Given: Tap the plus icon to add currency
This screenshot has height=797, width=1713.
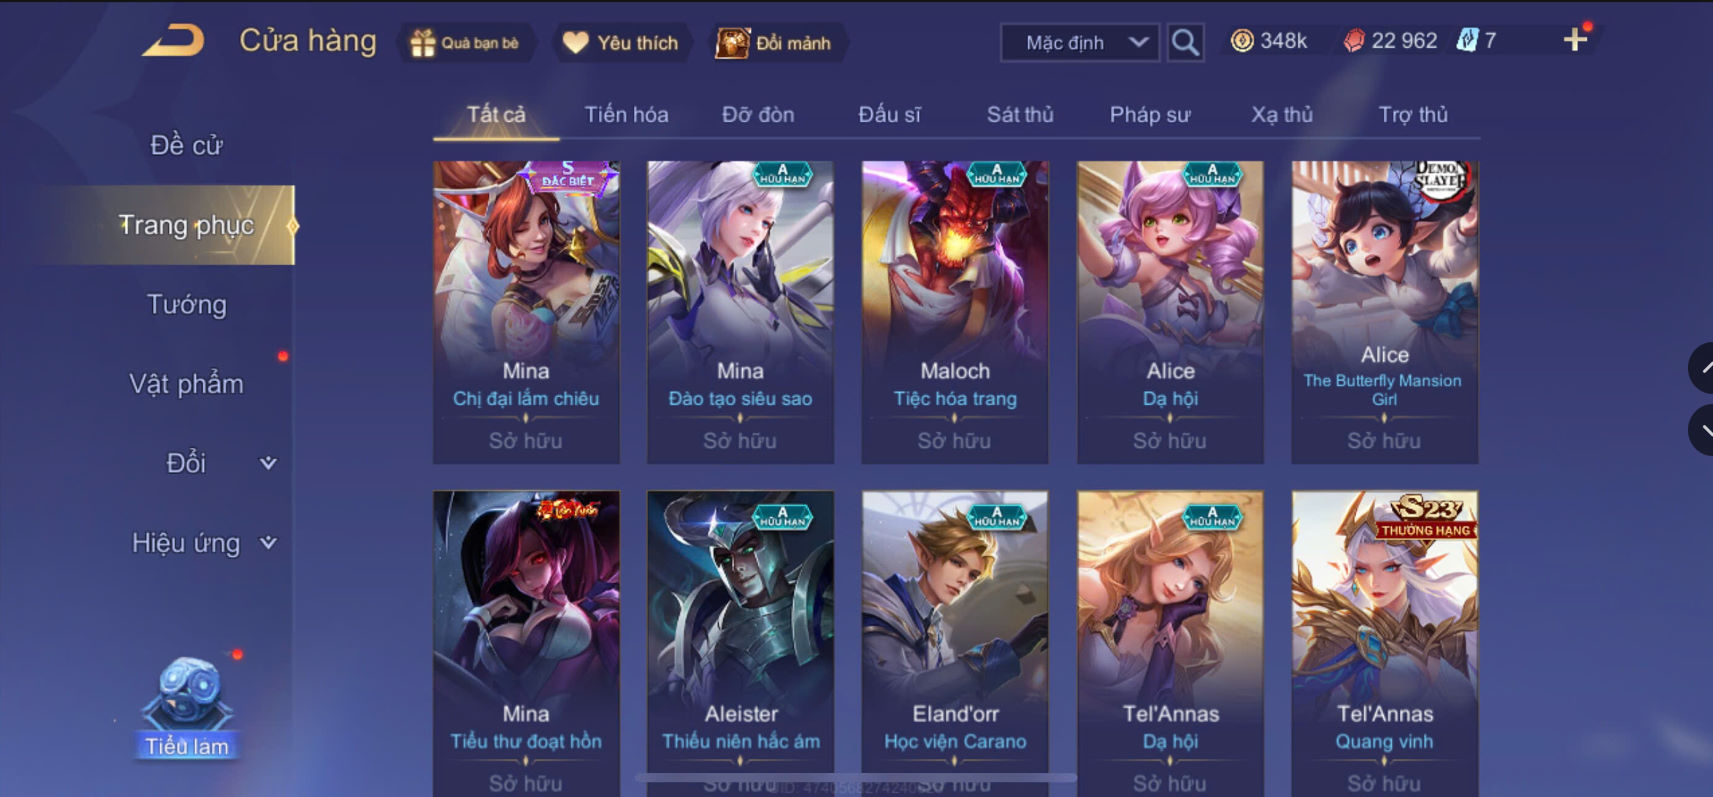Looking at the screenshot, I should pos(1575,40).
